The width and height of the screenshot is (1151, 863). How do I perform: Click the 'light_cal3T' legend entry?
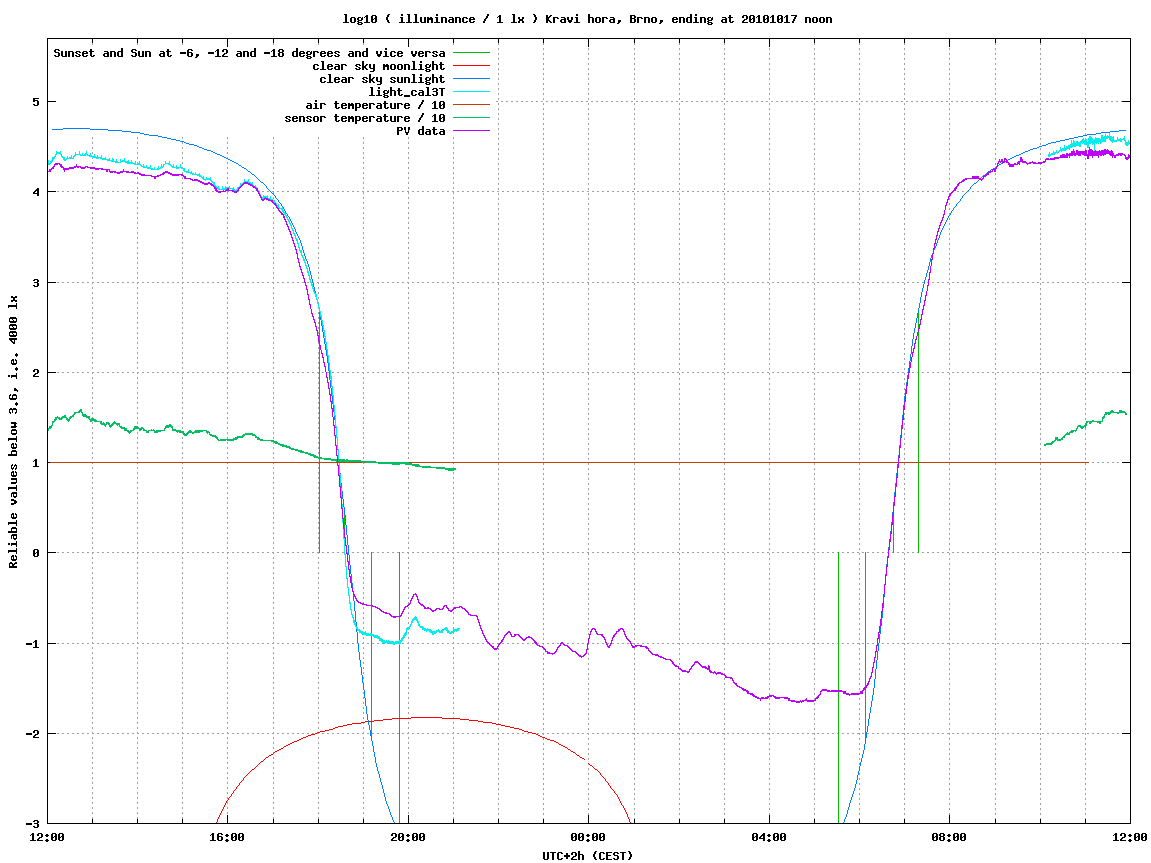coord(407,92)
